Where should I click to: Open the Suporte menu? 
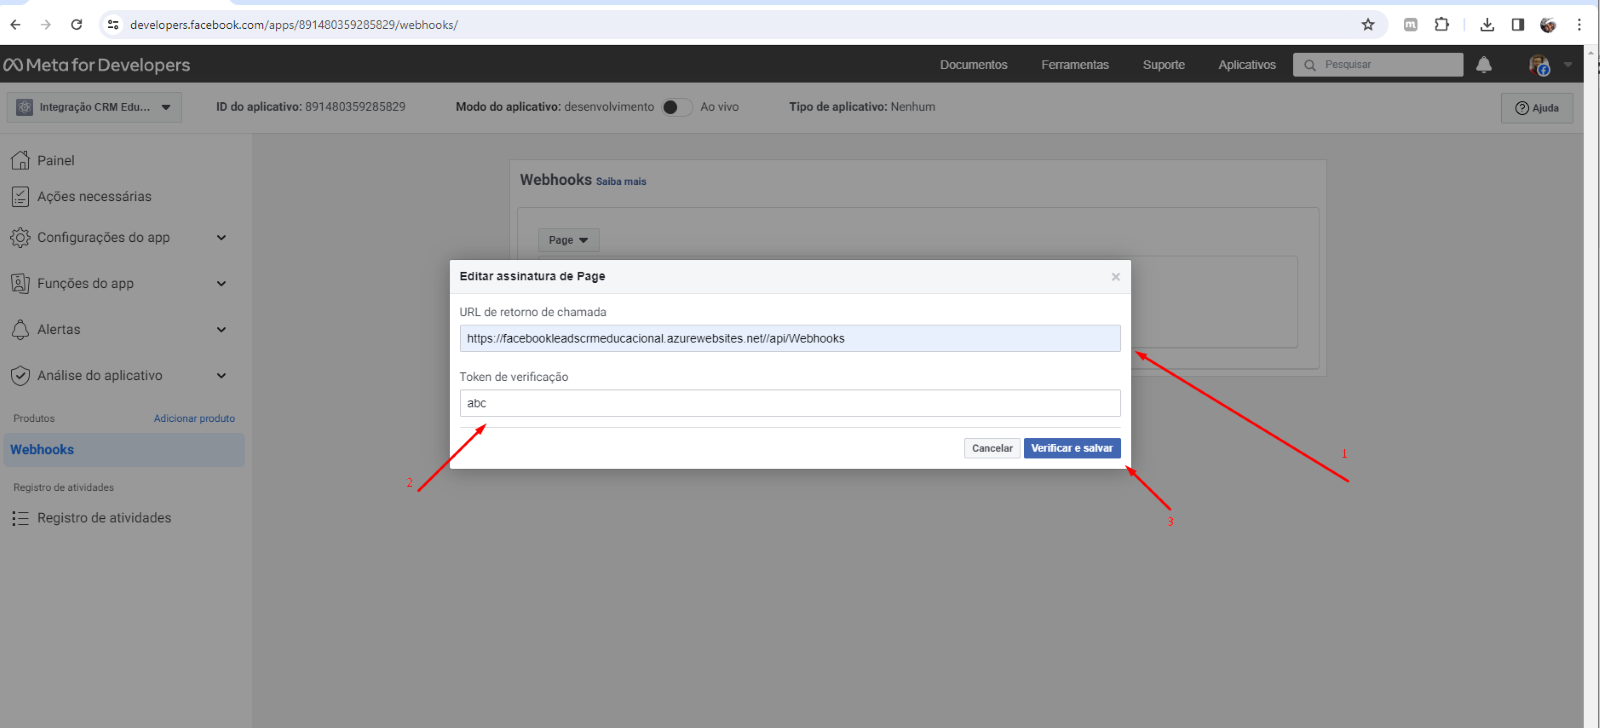(1164, 65)
